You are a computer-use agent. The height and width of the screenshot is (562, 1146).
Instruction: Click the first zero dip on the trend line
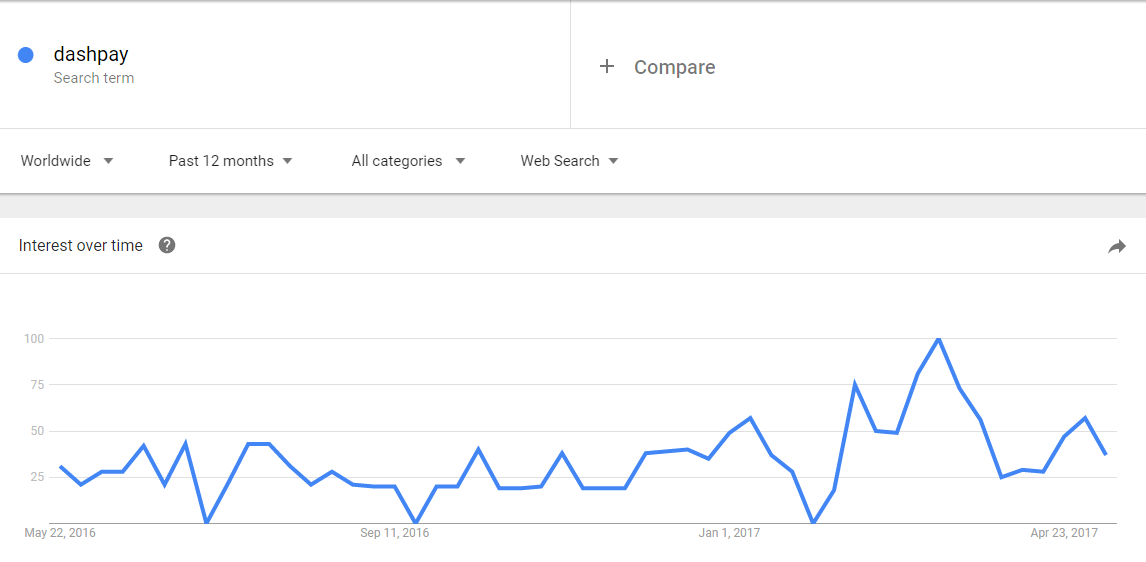click(x=207, y=522)
